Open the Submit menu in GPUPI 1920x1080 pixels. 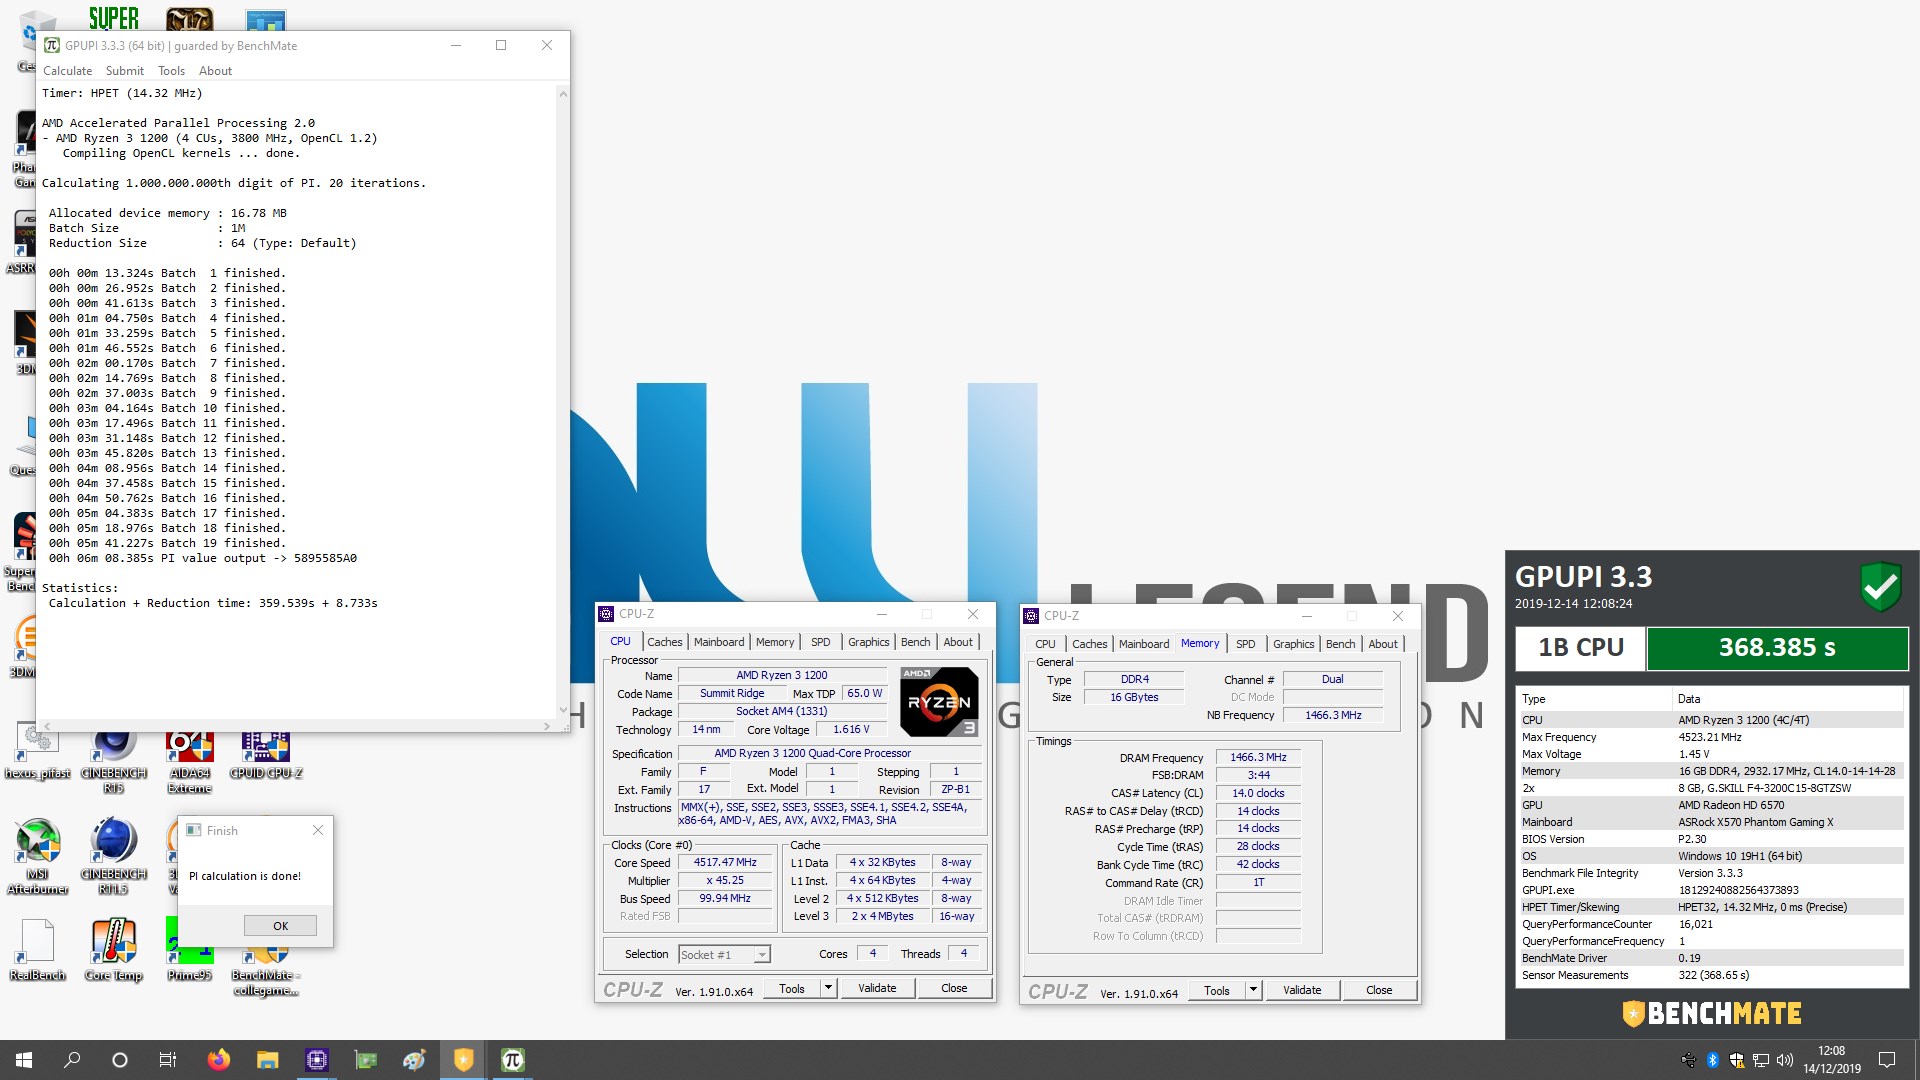coord(125,71)
